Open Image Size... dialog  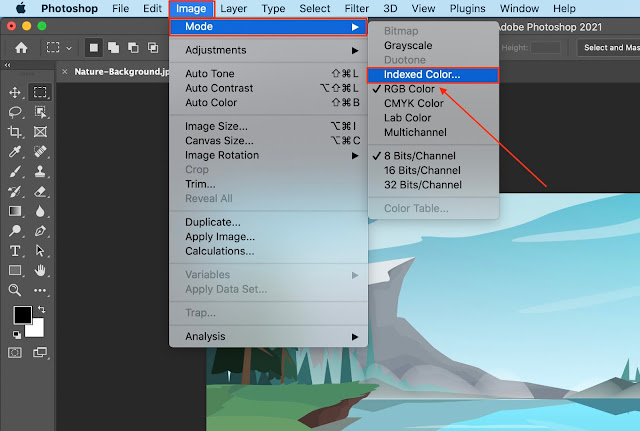(268, 126)
